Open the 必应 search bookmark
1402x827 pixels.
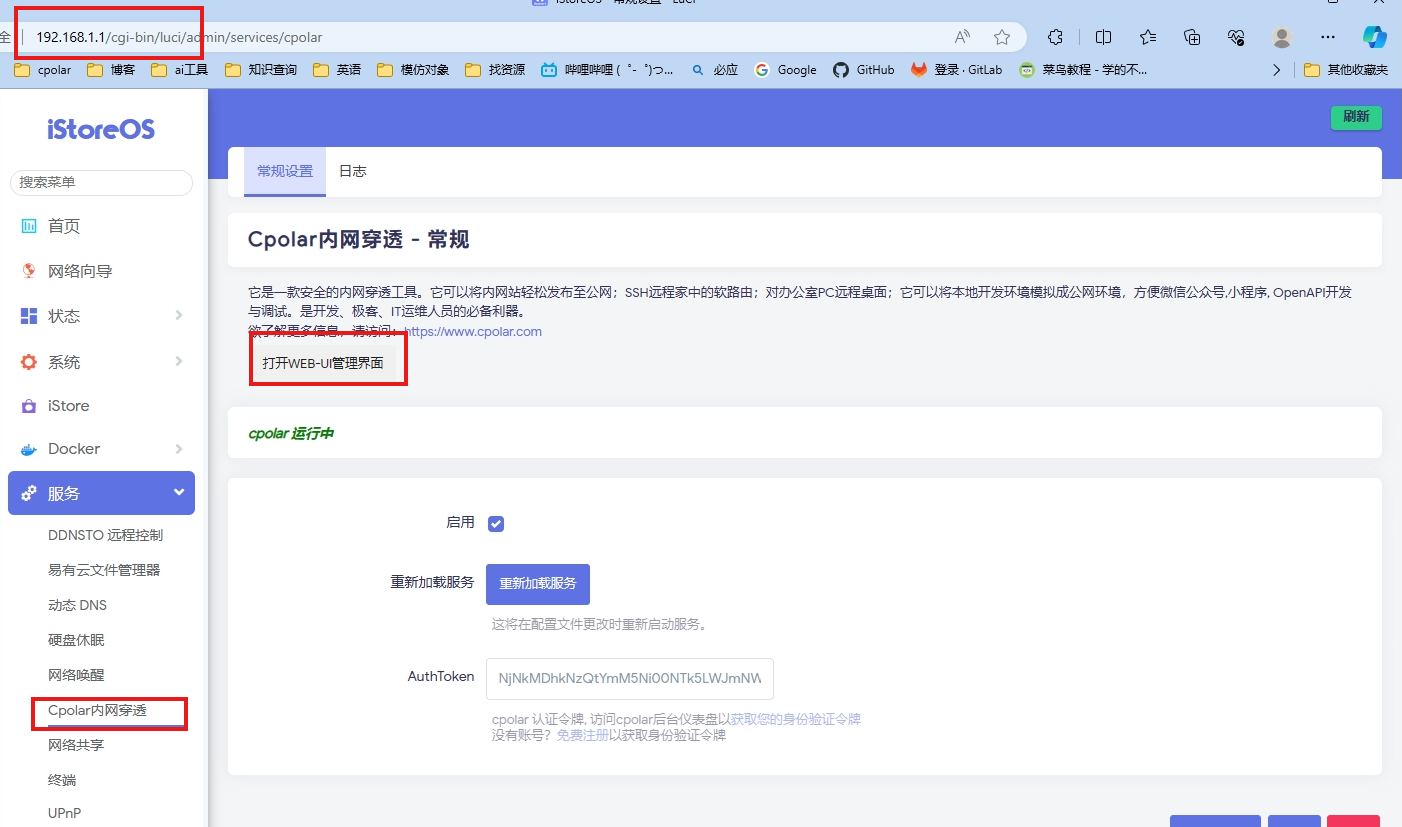715,70
